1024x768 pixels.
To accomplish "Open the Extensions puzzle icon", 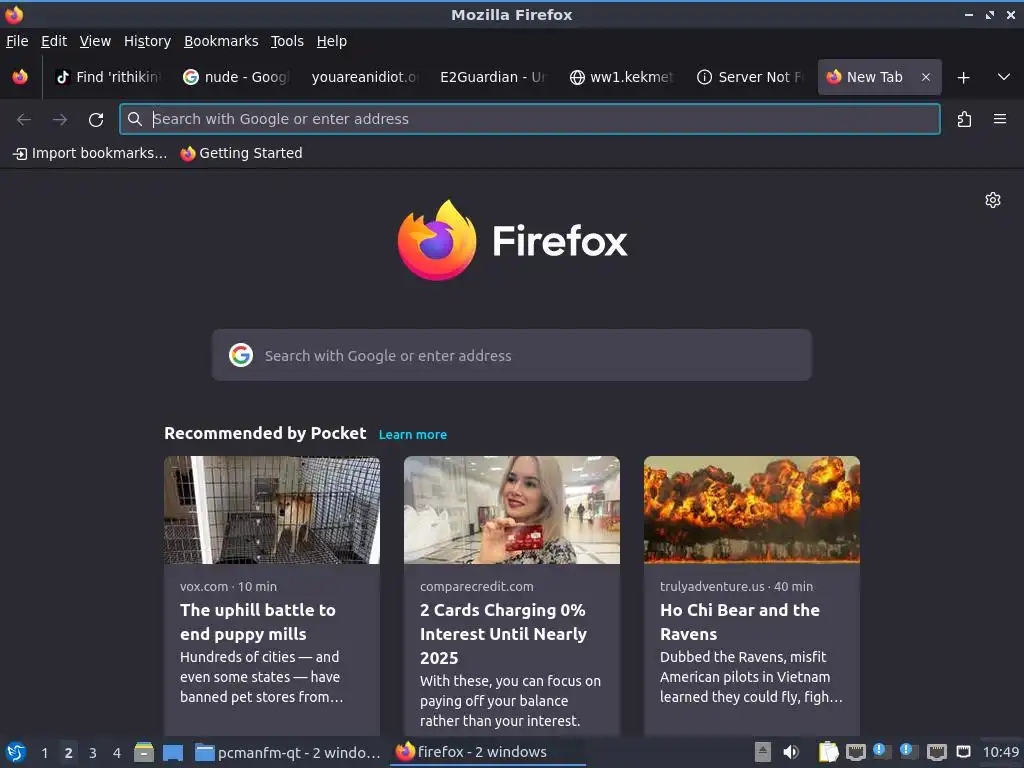I will 964,120.
